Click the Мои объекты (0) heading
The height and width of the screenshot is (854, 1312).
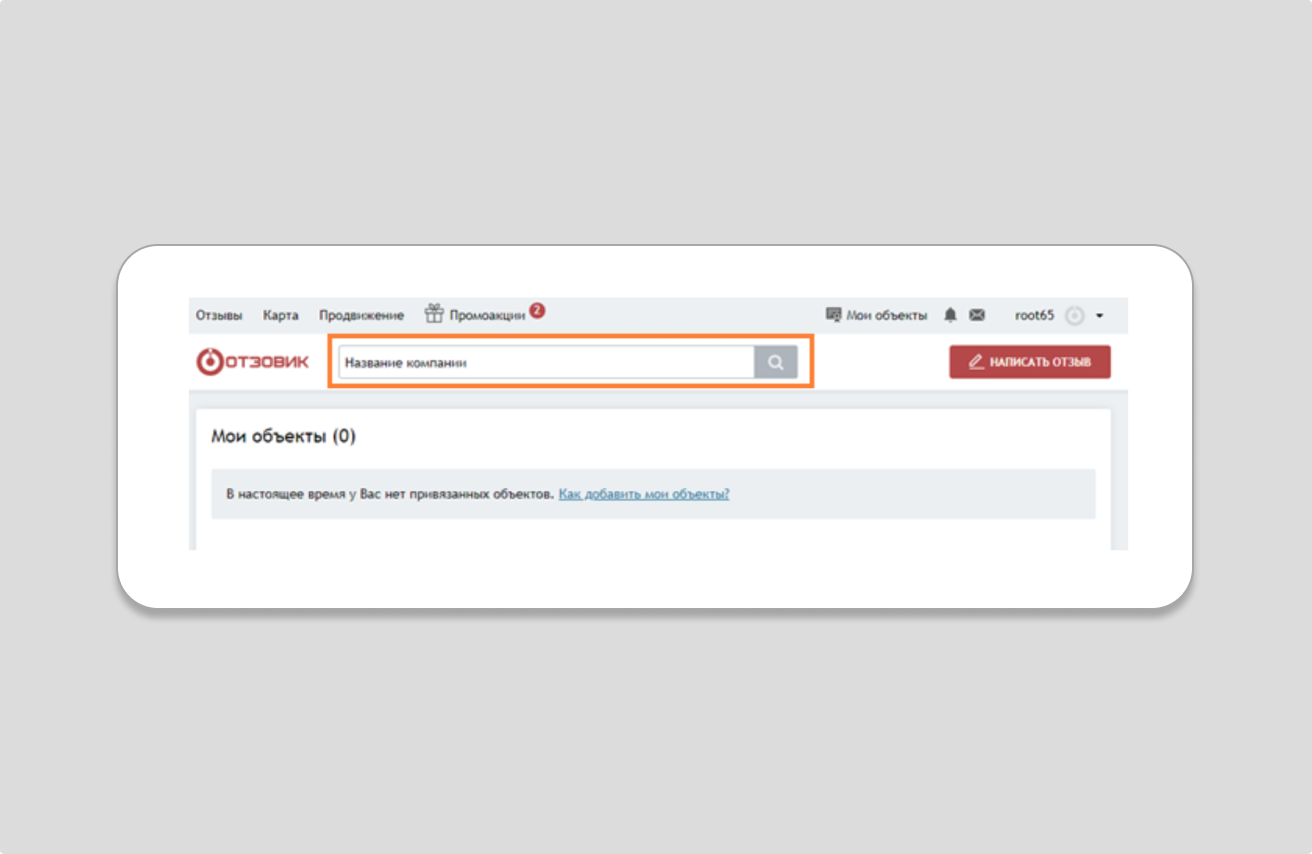(283, 436)
